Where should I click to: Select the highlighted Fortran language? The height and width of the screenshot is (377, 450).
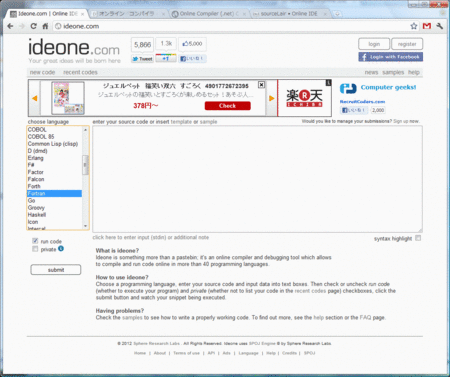(54, 193)
